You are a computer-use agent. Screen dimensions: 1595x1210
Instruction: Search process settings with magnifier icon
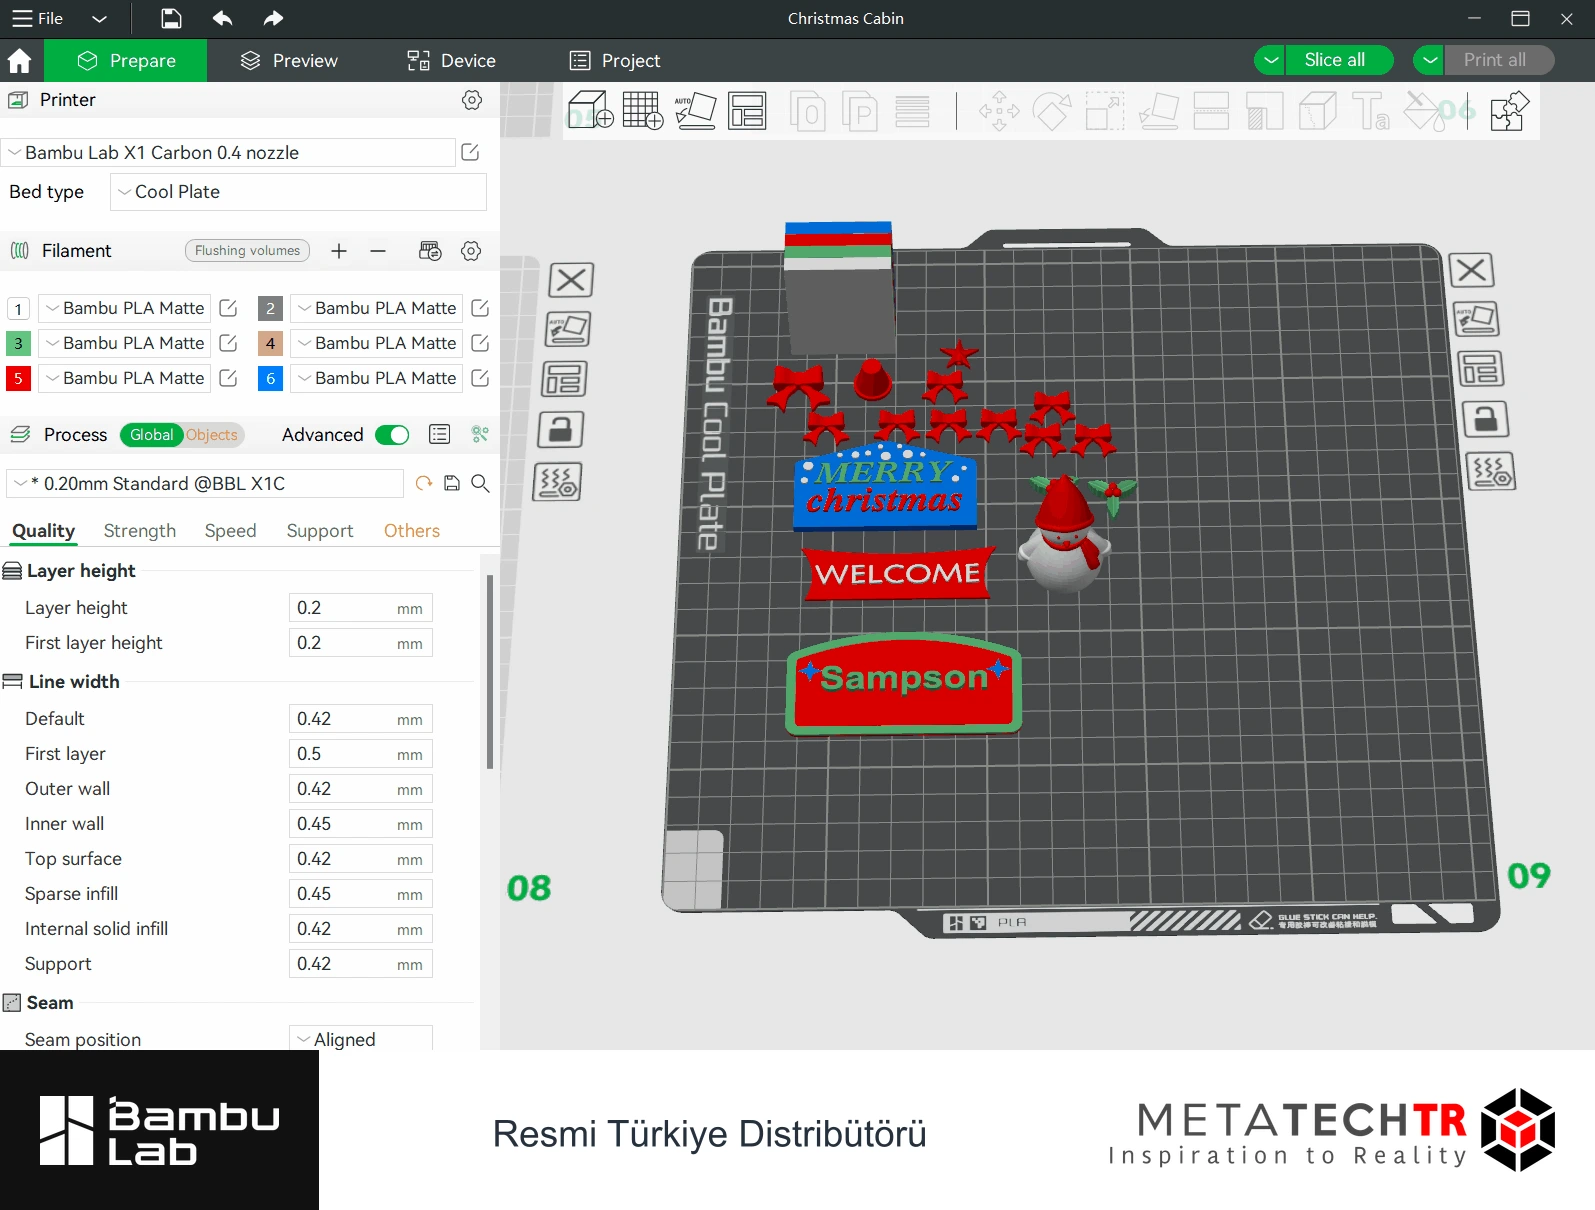pos(480,484)
